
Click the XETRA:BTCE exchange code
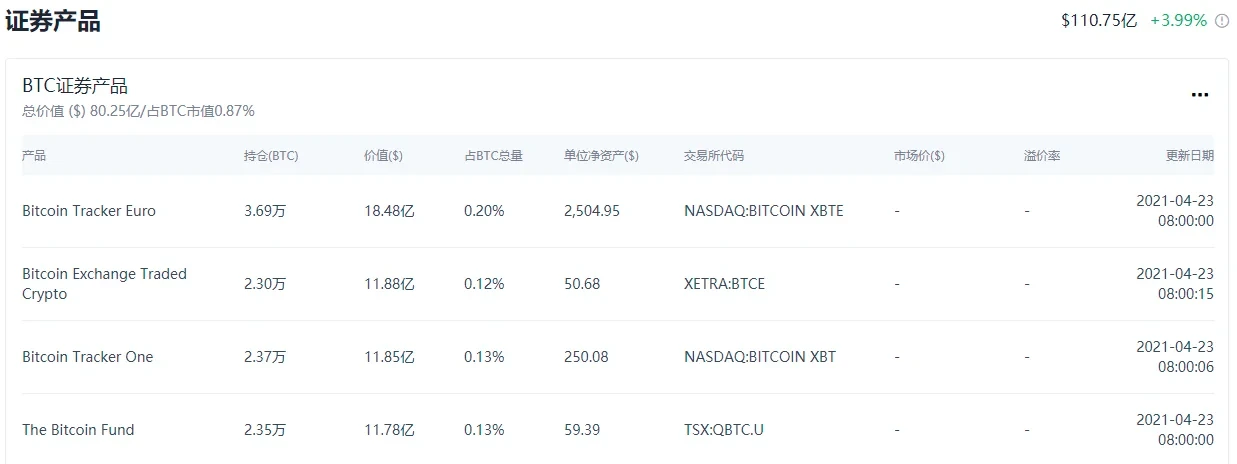pos(724,284)
